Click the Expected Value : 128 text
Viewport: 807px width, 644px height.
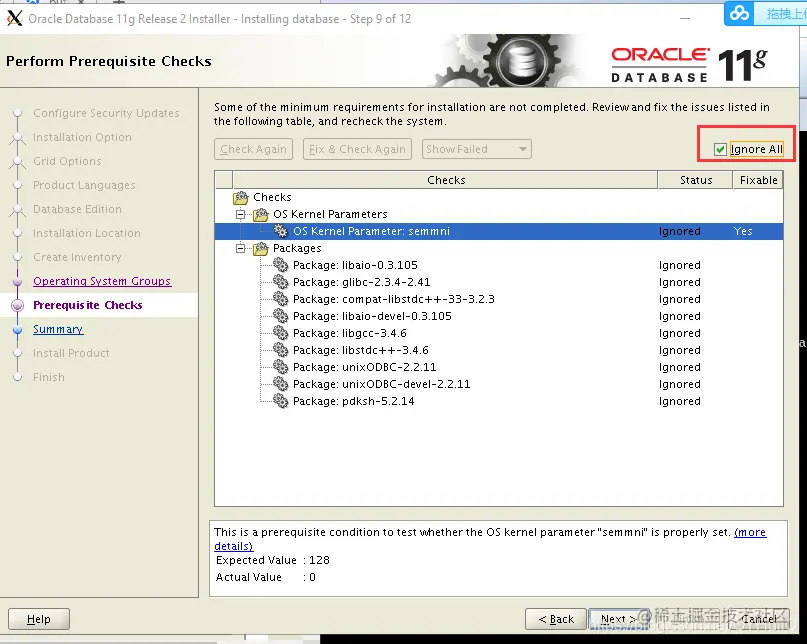[273, 560]
